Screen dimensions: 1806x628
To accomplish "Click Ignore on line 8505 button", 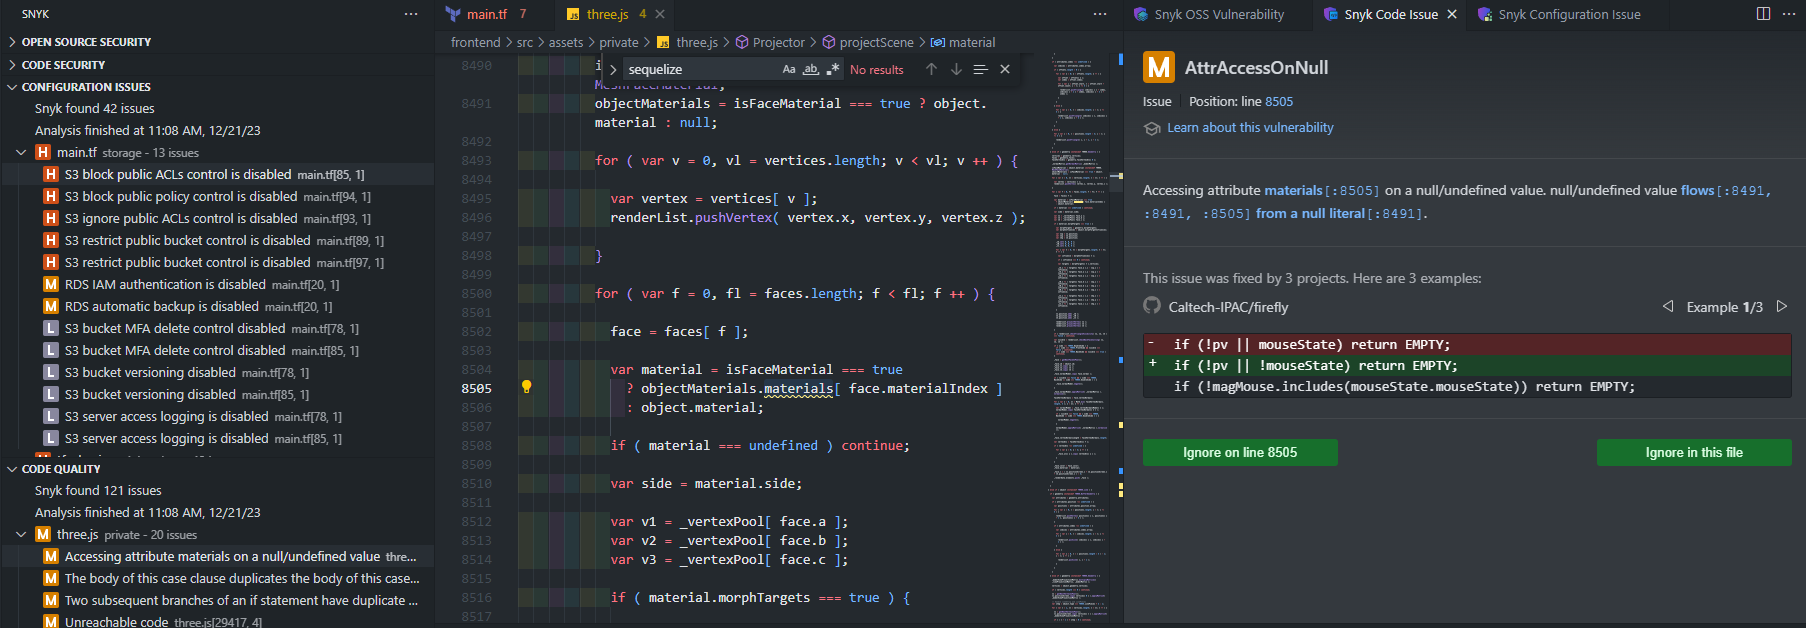I will tap(1239, 452).
